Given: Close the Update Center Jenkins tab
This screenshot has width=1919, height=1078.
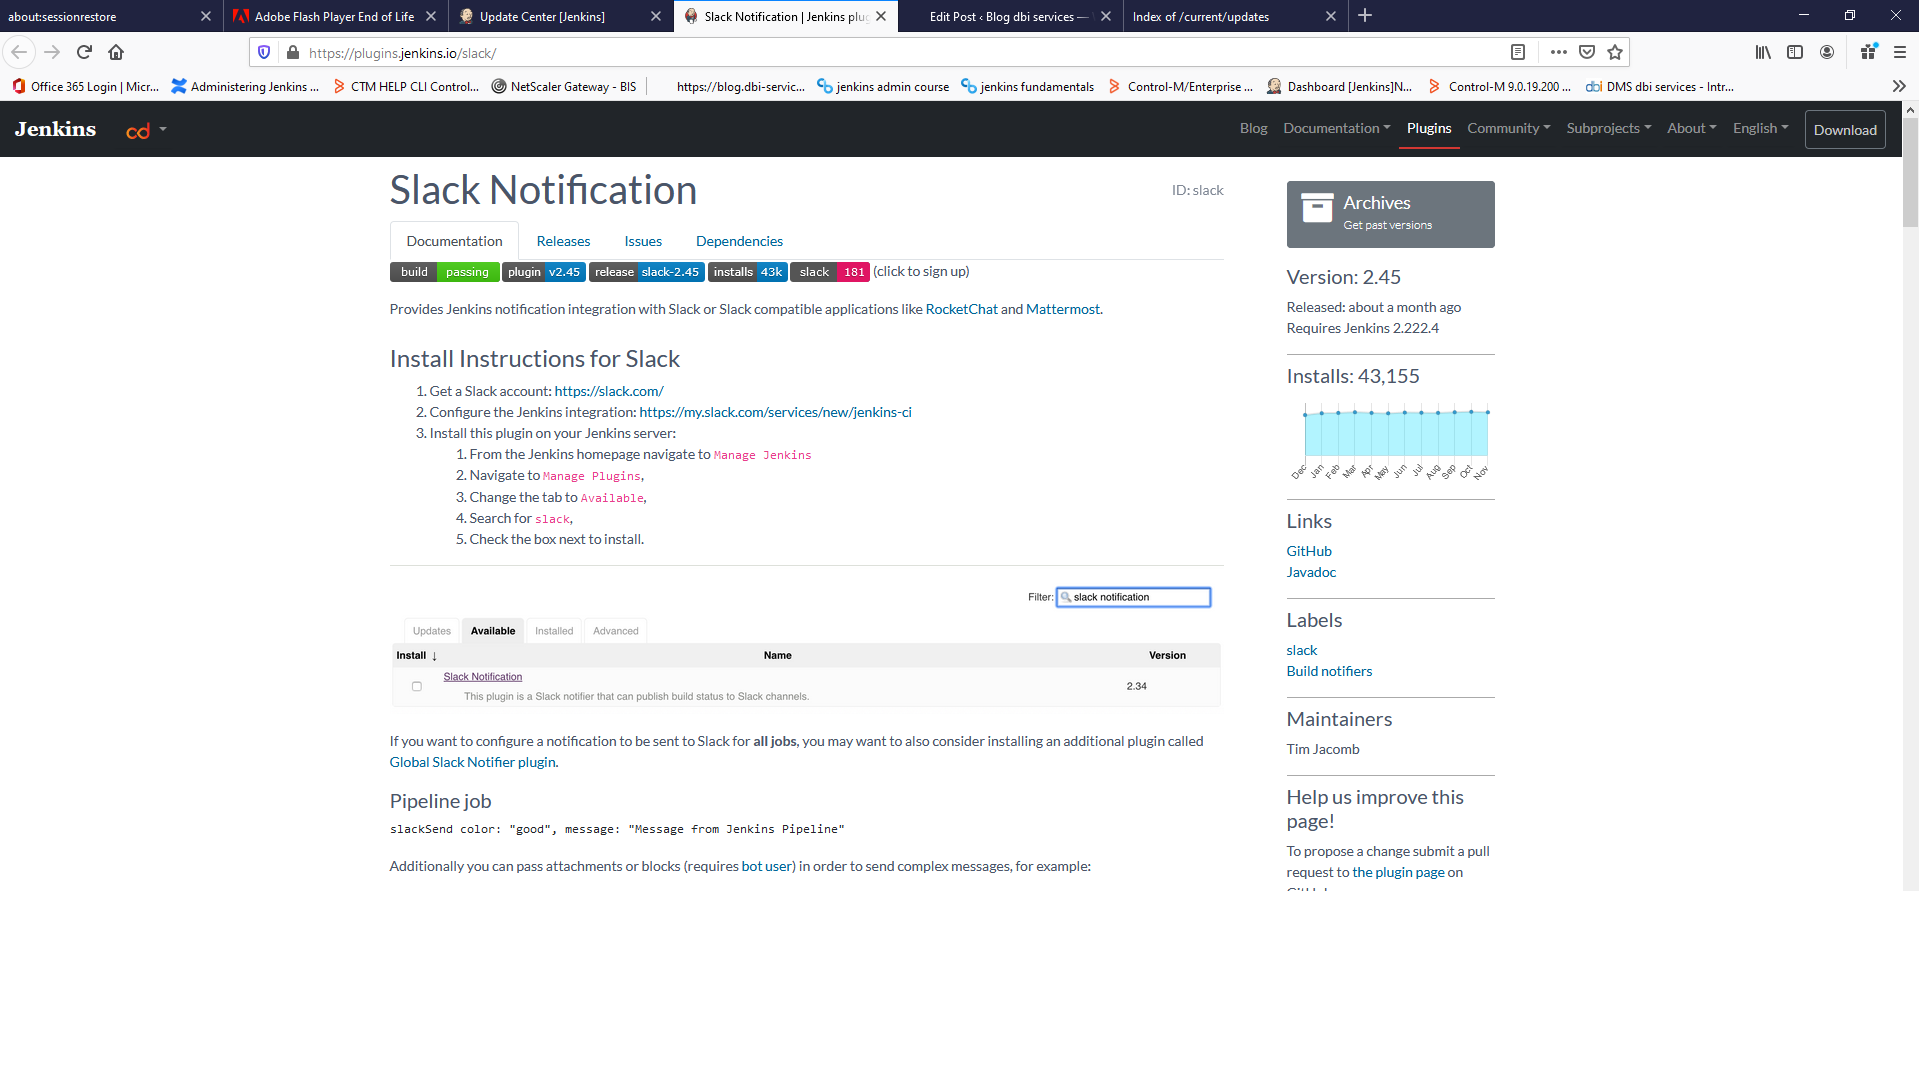Looking at the screenshot, I should click(x=656, y=16).
